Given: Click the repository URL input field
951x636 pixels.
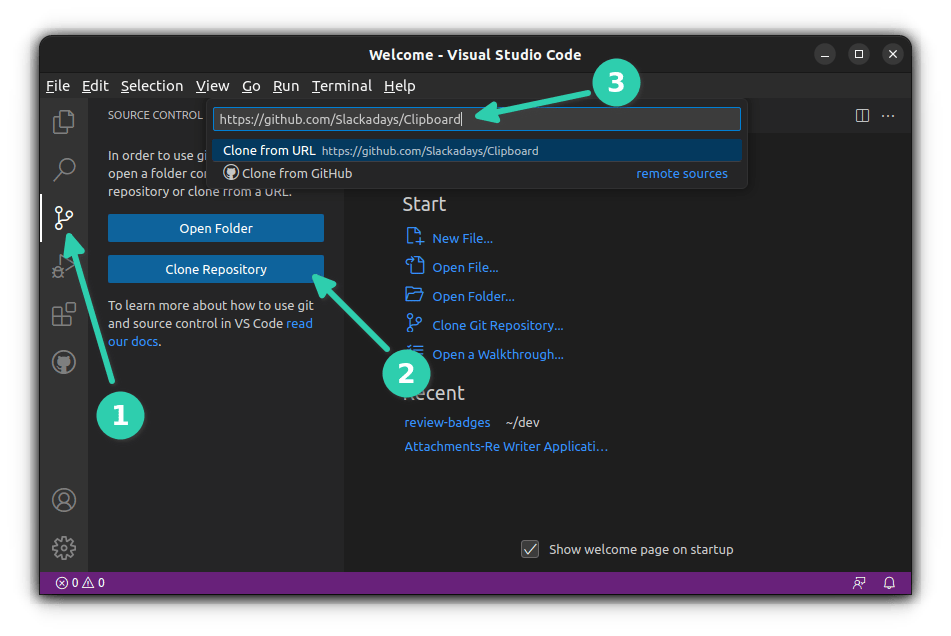Looking at the screenshot, I should coord(476,119).
